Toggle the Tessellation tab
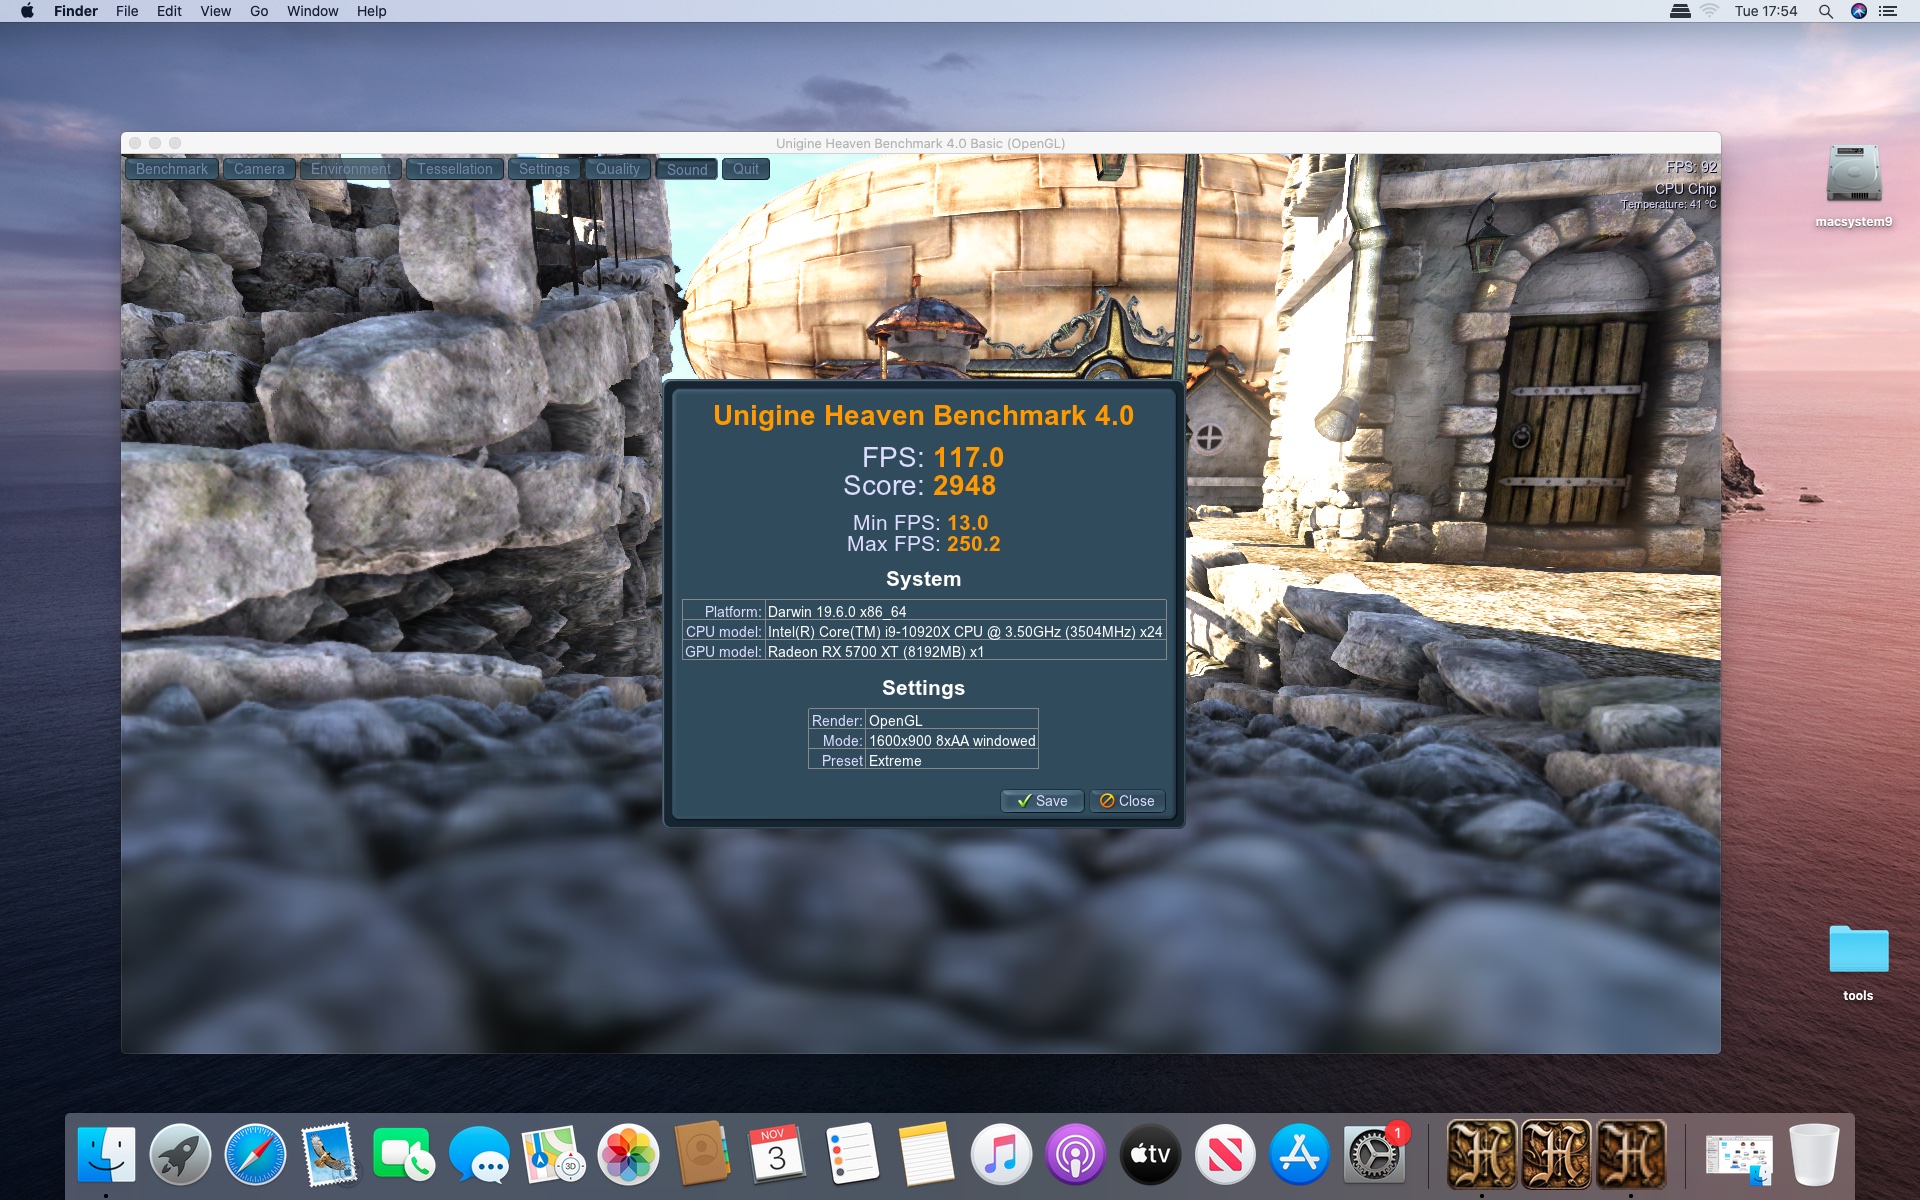This screenshot has width=1920, height=1200. click(x=454, y=169)
